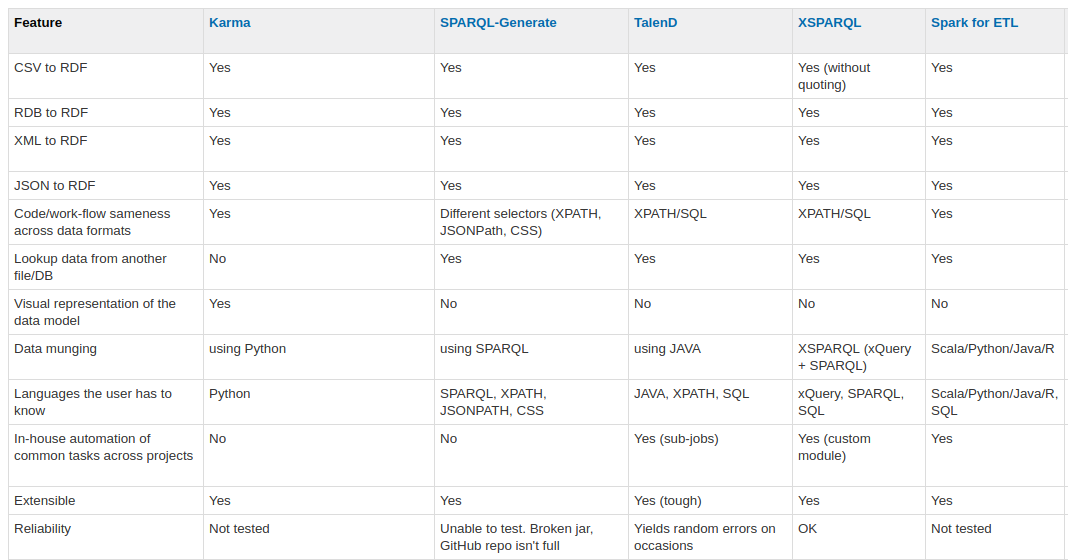Click the SPARQL-Generate header link
The width and height of the screenshot is (1068, 560).
(x=498, y=23)
